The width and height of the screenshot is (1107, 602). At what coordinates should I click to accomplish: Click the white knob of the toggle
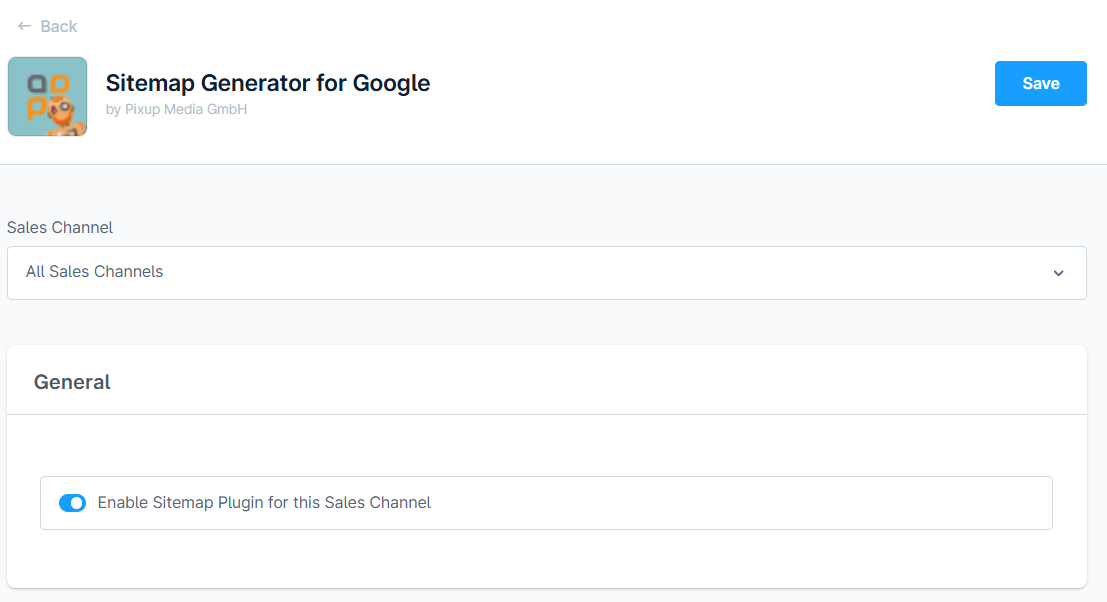(78, 503)
